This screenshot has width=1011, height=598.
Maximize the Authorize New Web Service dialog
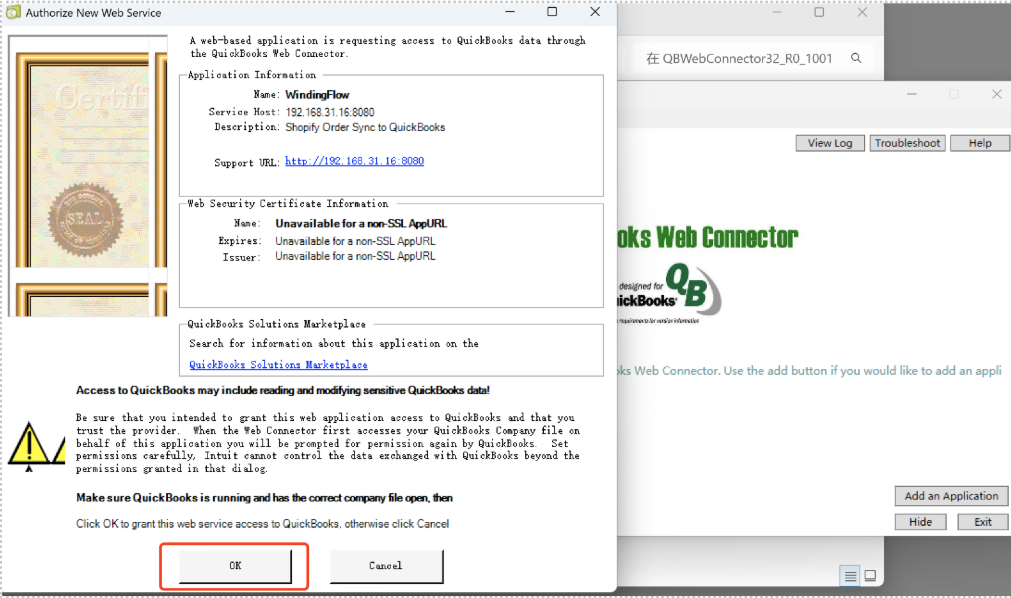click(552, 12)
